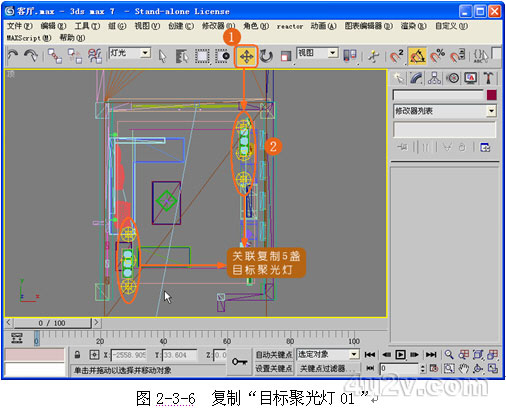Click the Named Selection Sets icon
Viewport: 506px width, 413px height.
pyautogui.click(x=481, y=56)
